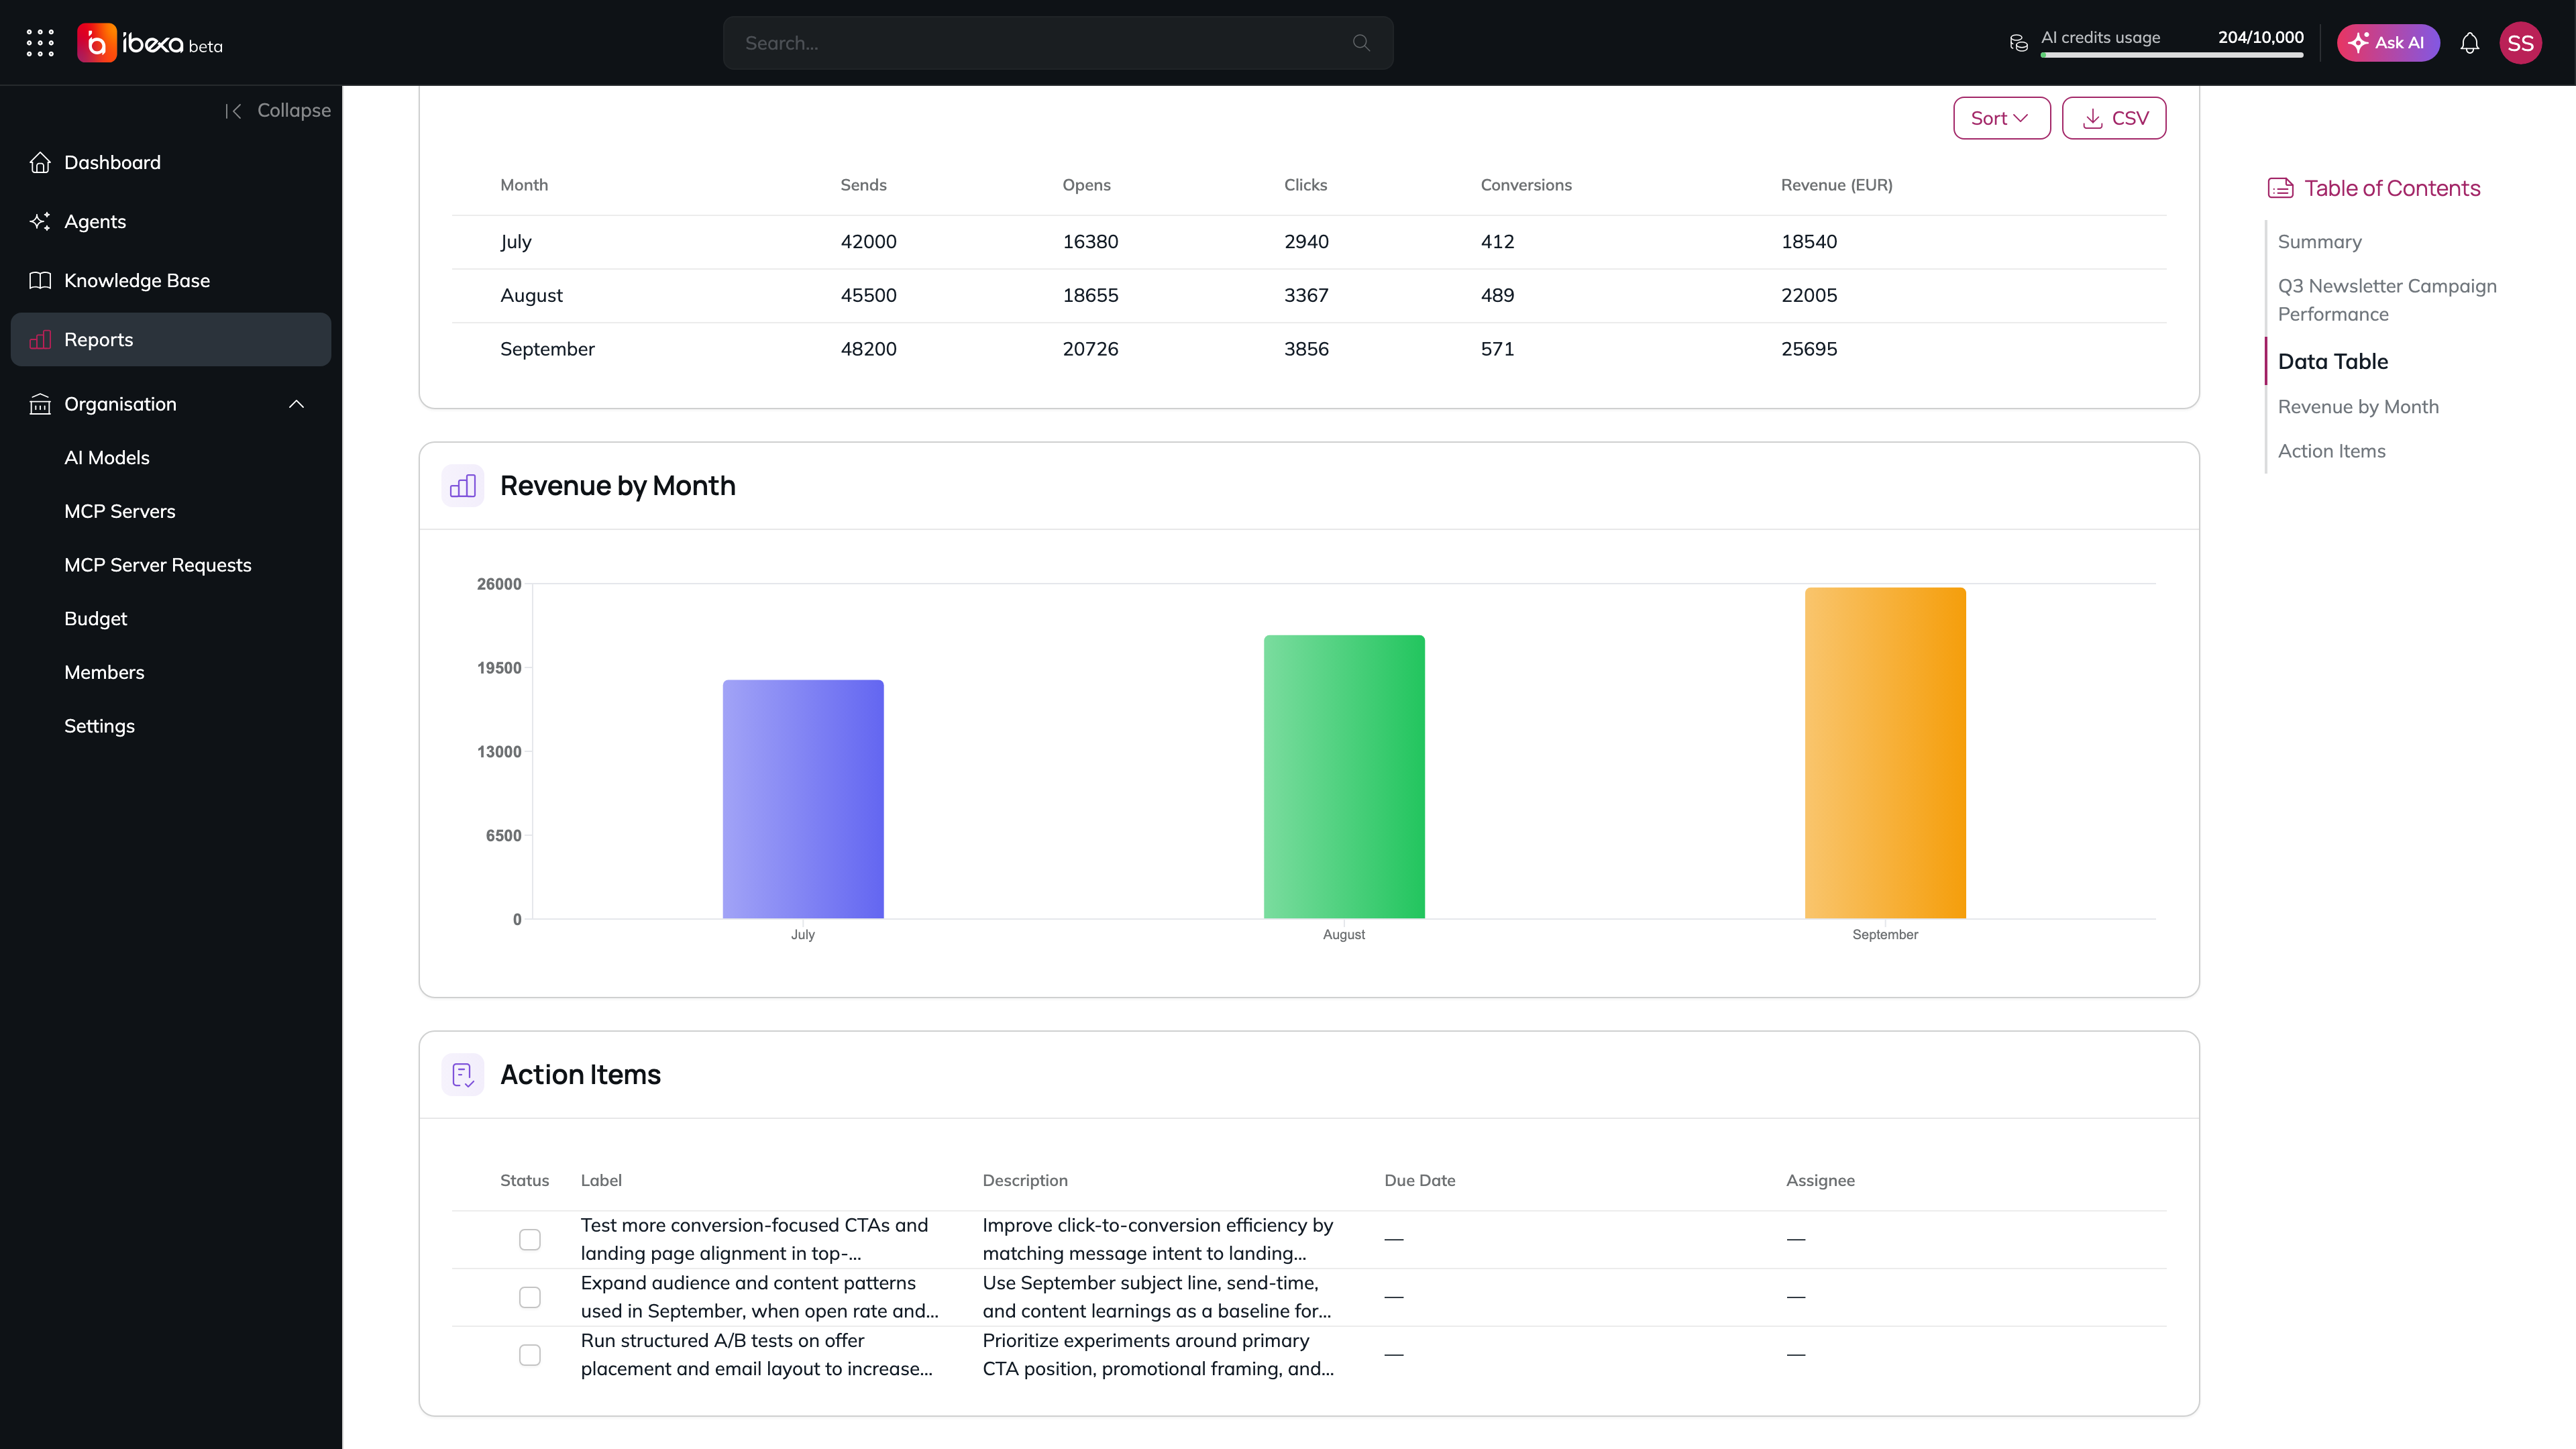
Task: Click the Agents sparkle icon
Action: tap(40, 221)
